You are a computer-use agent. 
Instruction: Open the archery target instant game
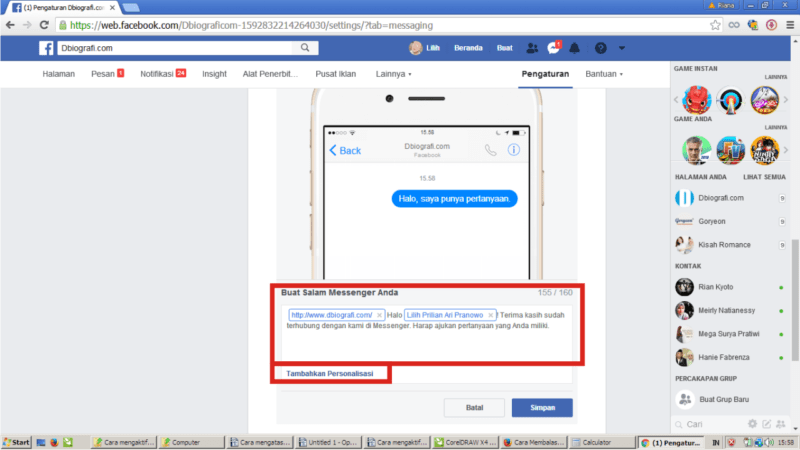coord(730,100)
